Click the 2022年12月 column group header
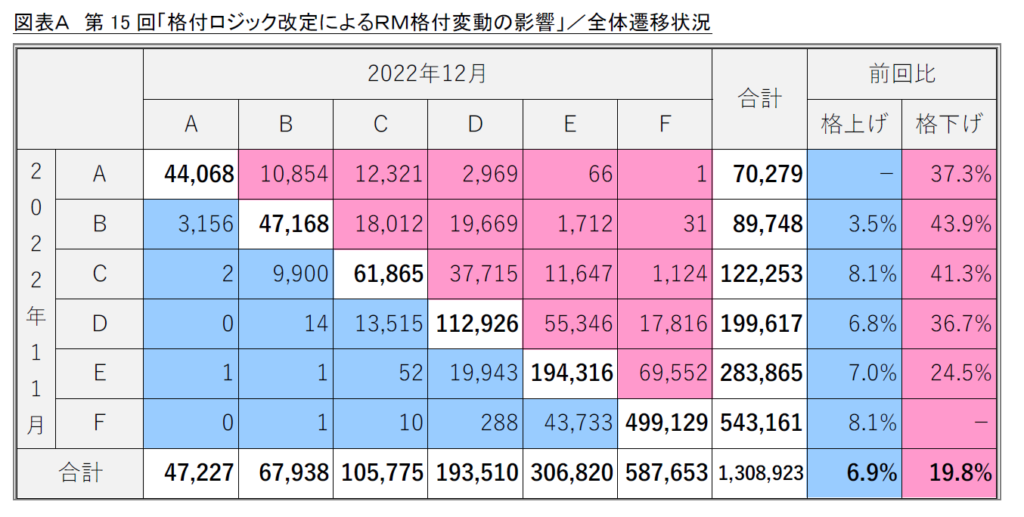This screenshot has width=1024, height=517. [427, 73]
